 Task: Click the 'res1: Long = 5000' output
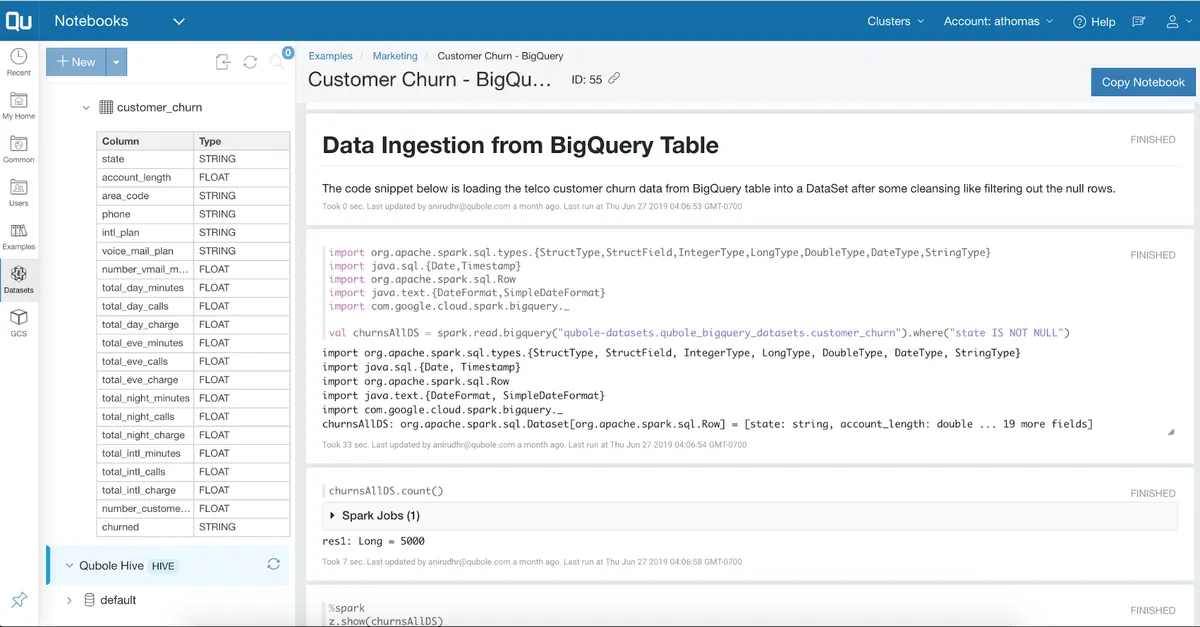(374, 541)
